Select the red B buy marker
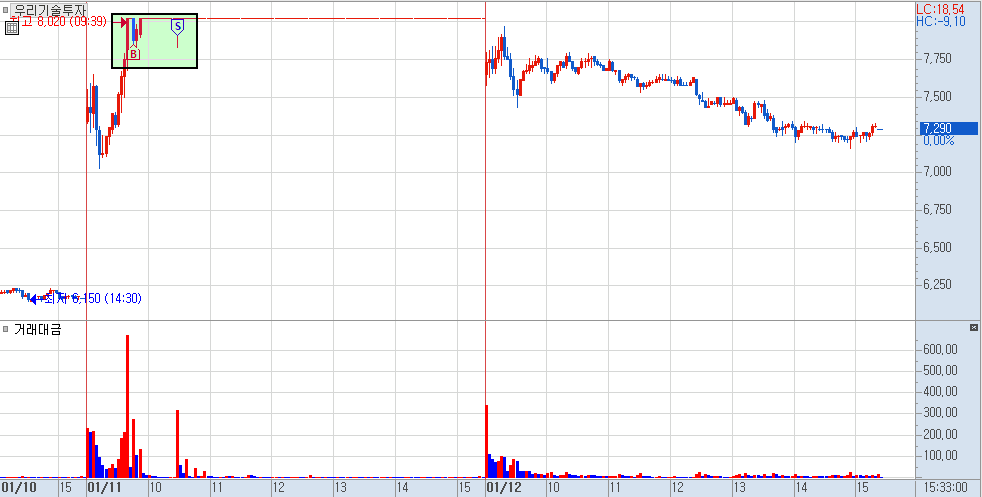 click(134, 54)
